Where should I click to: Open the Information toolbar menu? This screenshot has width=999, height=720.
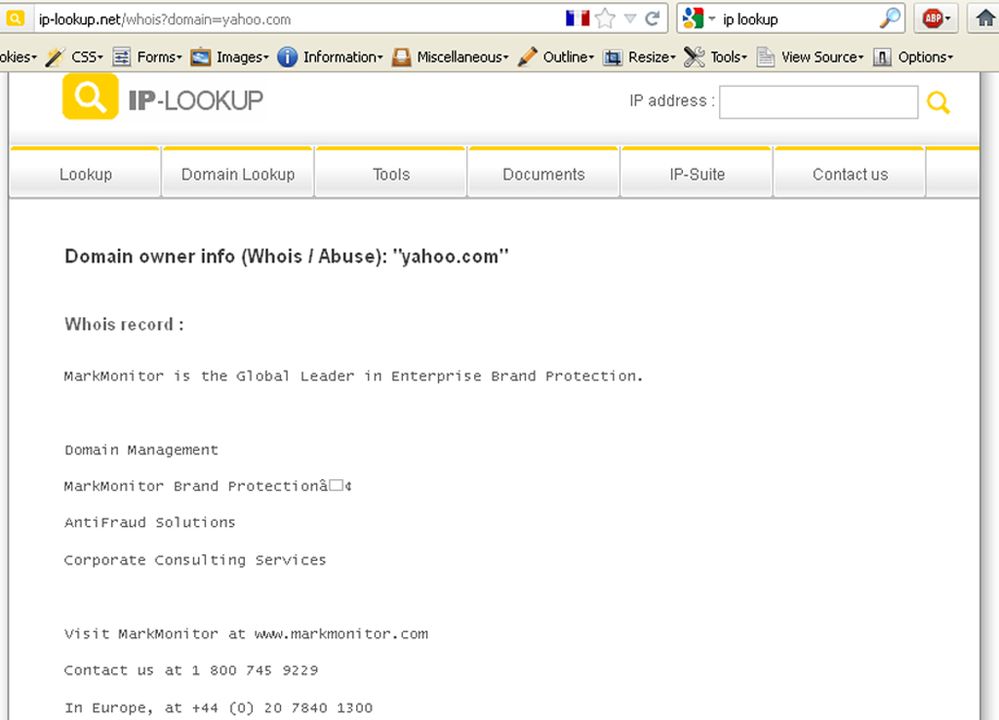tap(330, 57)
